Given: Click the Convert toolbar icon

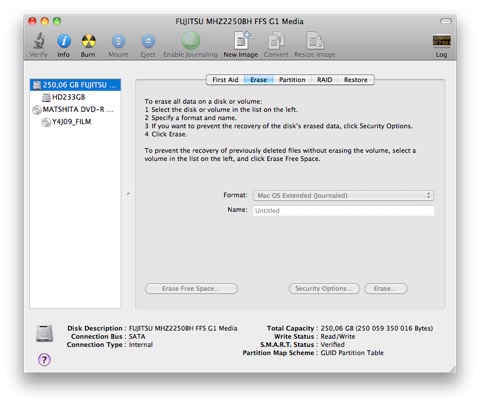Looking at the screenshot, I should 276,40.
